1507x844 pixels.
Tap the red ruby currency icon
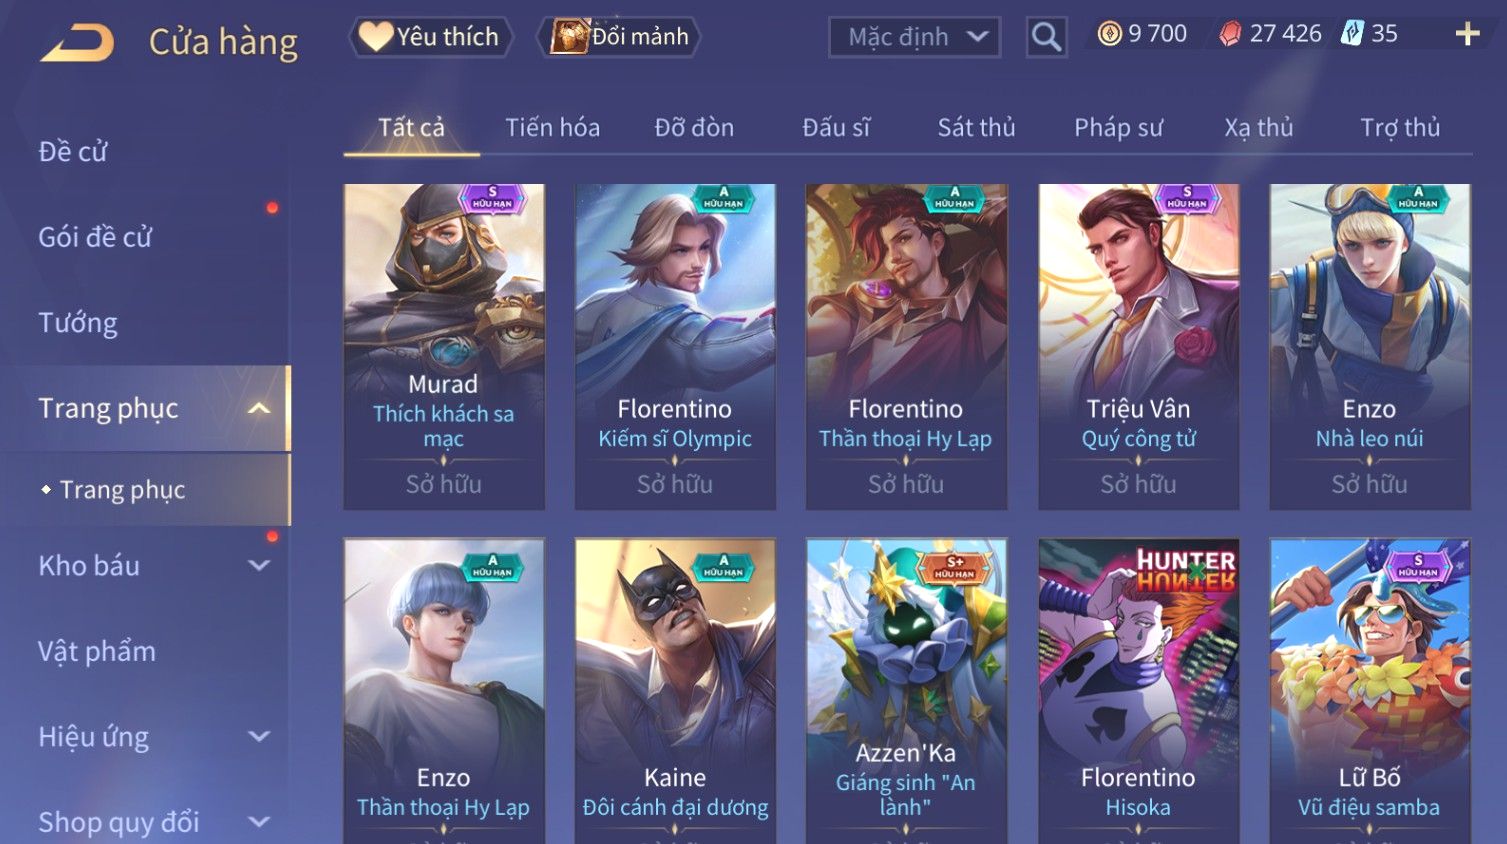[1230, 34]
